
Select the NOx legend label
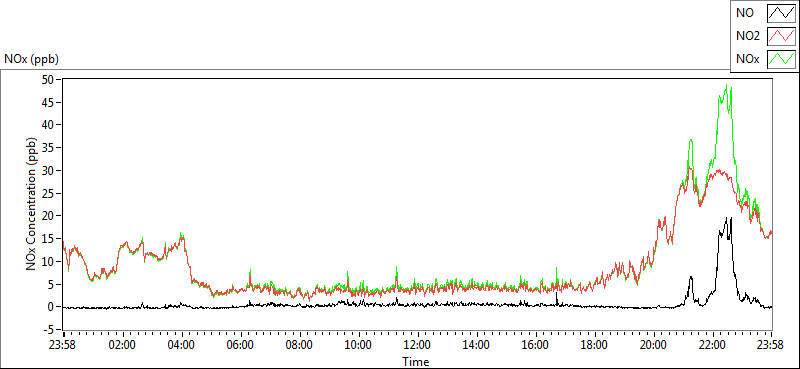click(747, 60)
